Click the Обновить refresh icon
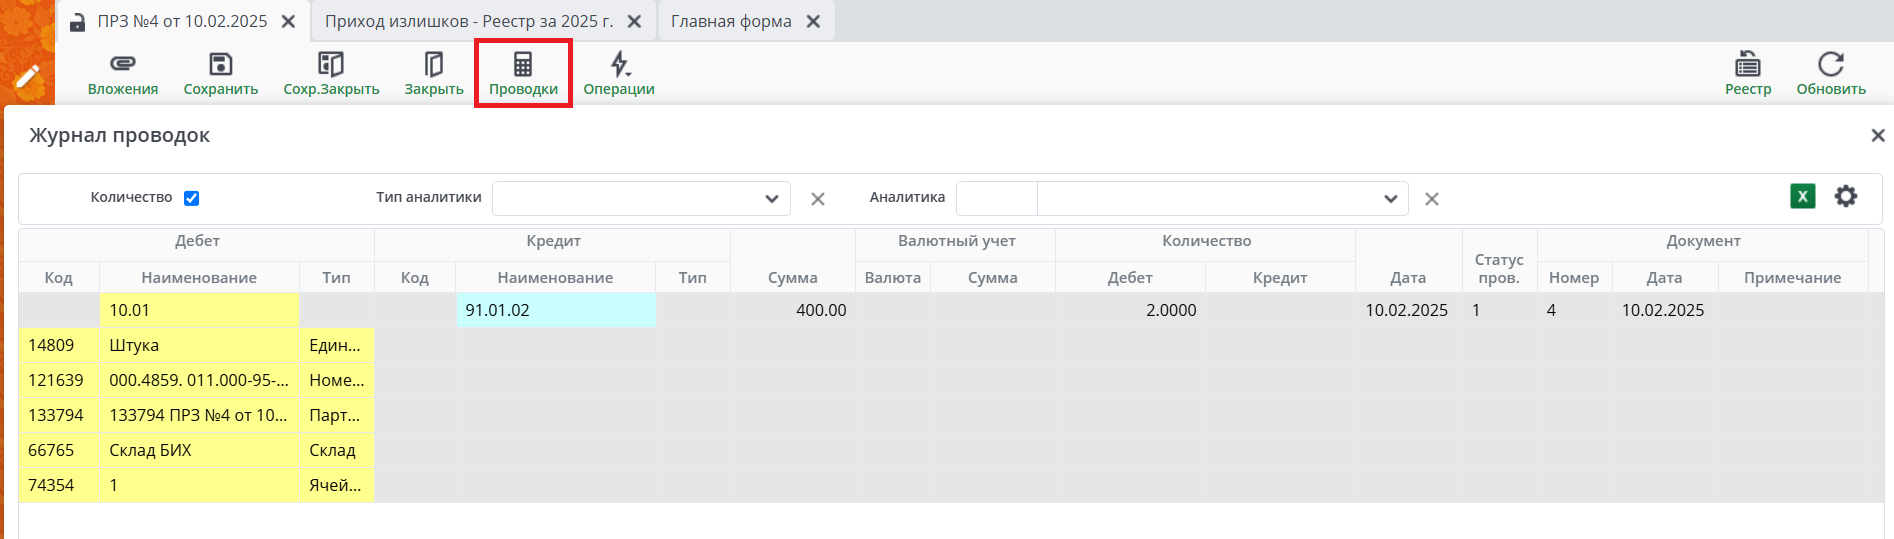Screen dimensions: 1894x539 coord(1830,65)
